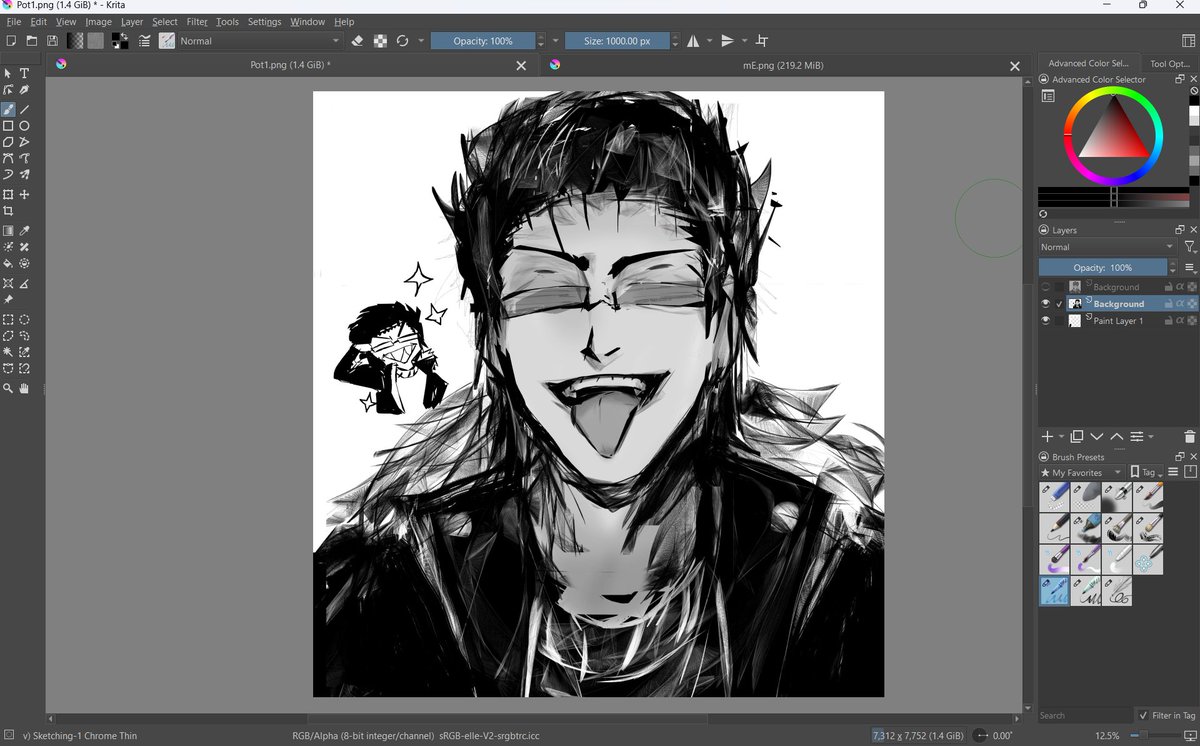Viewport: 1200px width, 746px height.
Task: Click the Reload Original Preset icon
Action: click(402, 41)
